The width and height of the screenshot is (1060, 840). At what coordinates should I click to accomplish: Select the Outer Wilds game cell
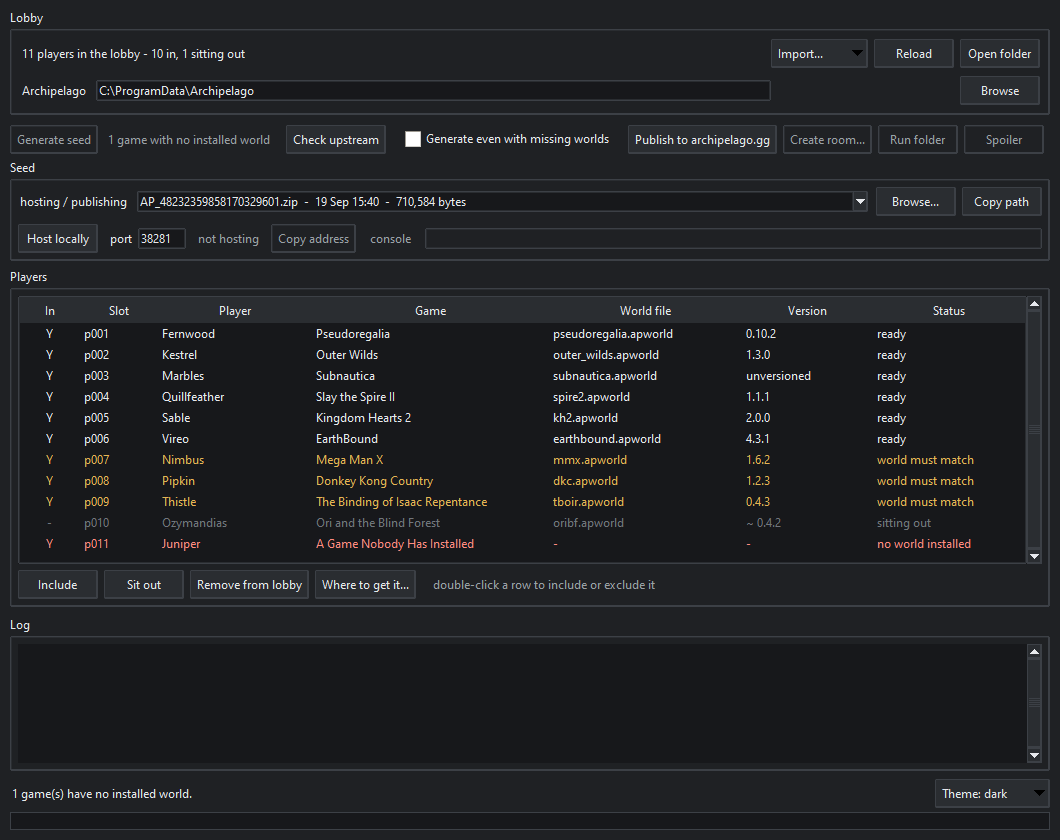(x=347, y=355)
